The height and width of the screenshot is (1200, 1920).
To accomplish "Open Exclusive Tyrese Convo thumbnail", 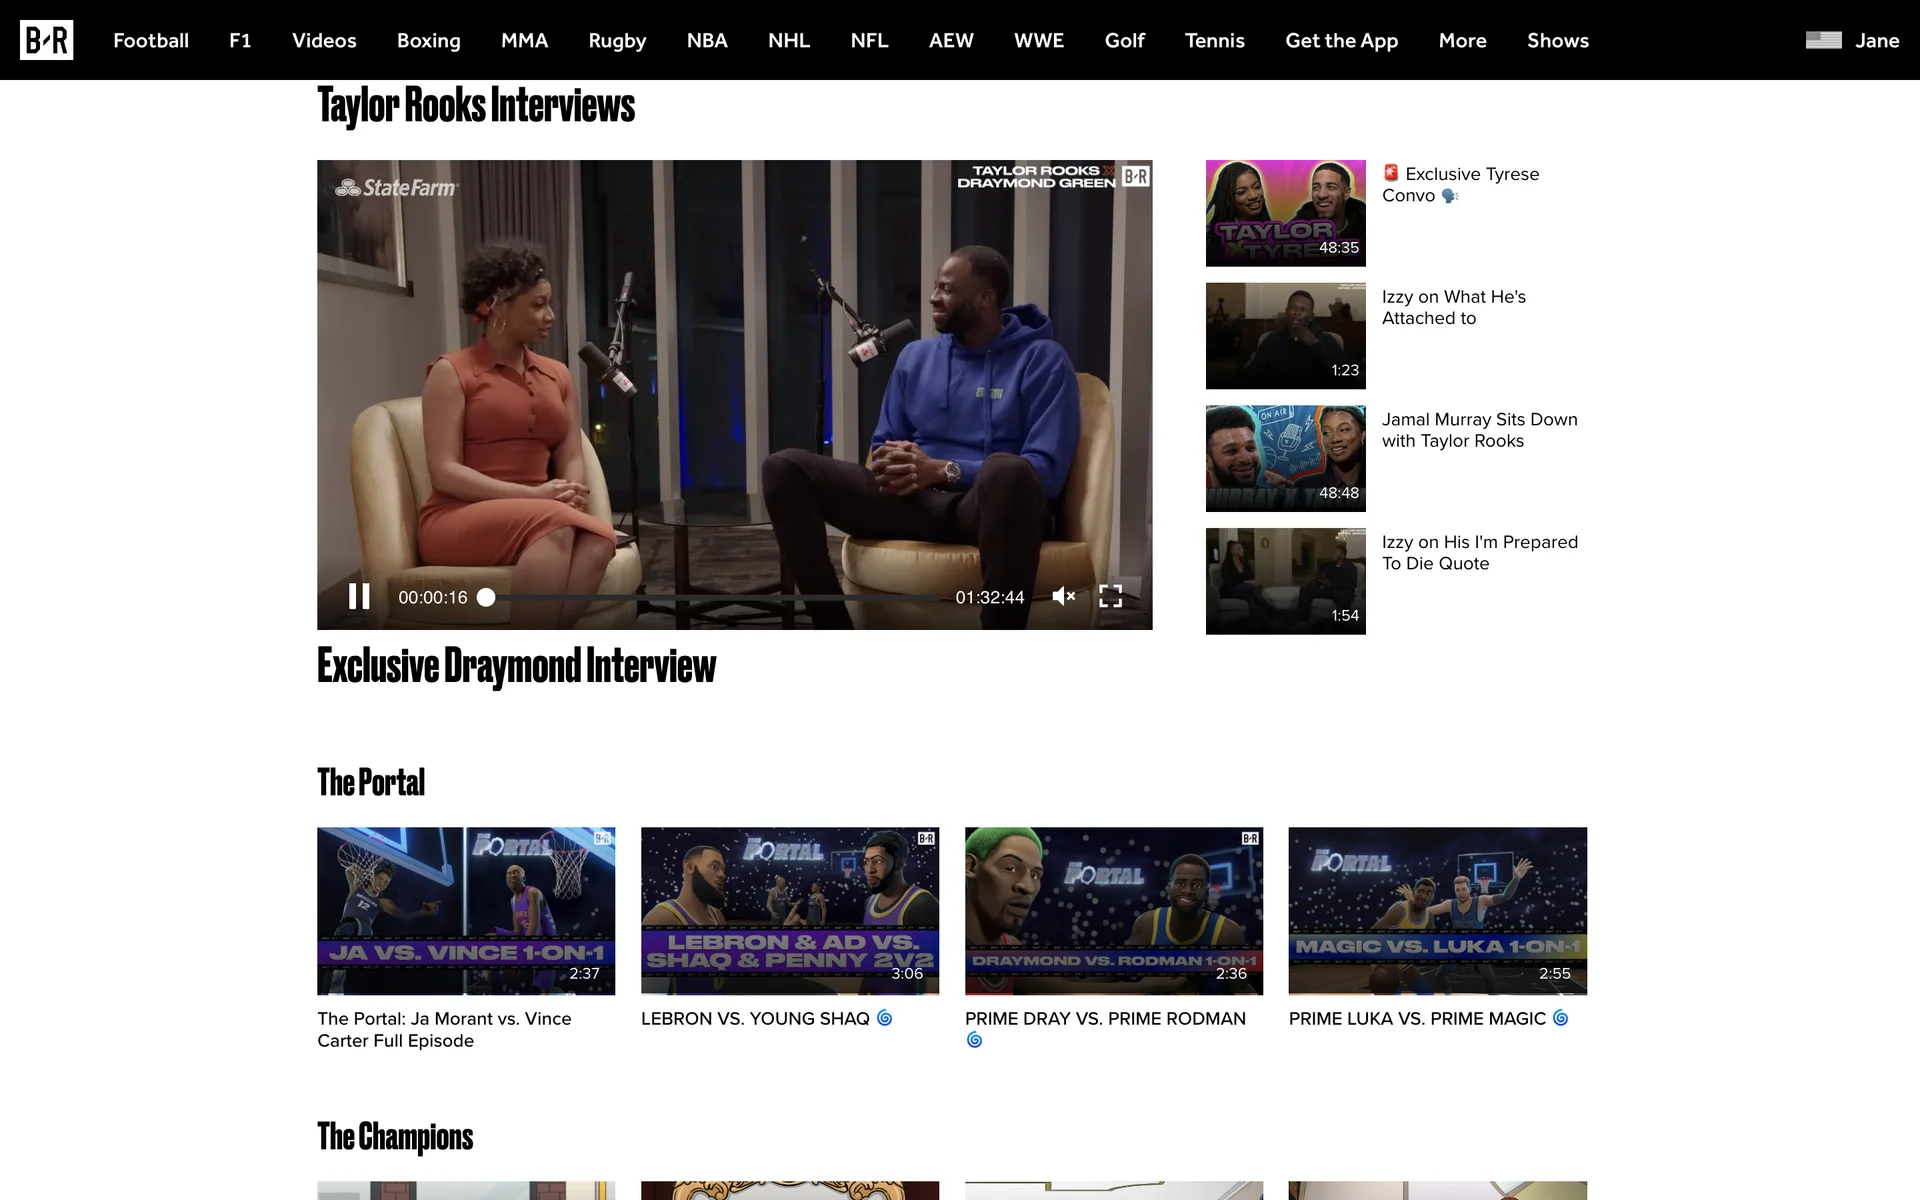I will tap(1285, 213).
